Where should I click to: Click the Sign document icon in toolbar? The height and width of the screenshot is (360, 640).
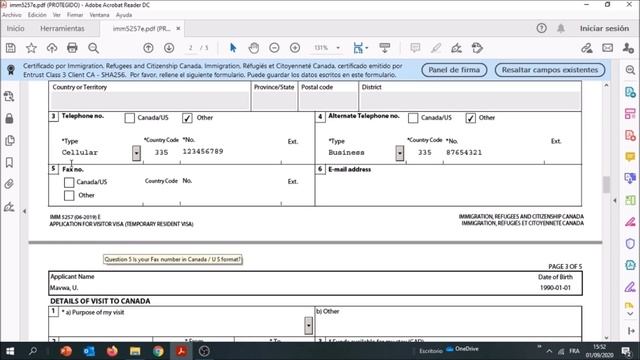(456, 48)
